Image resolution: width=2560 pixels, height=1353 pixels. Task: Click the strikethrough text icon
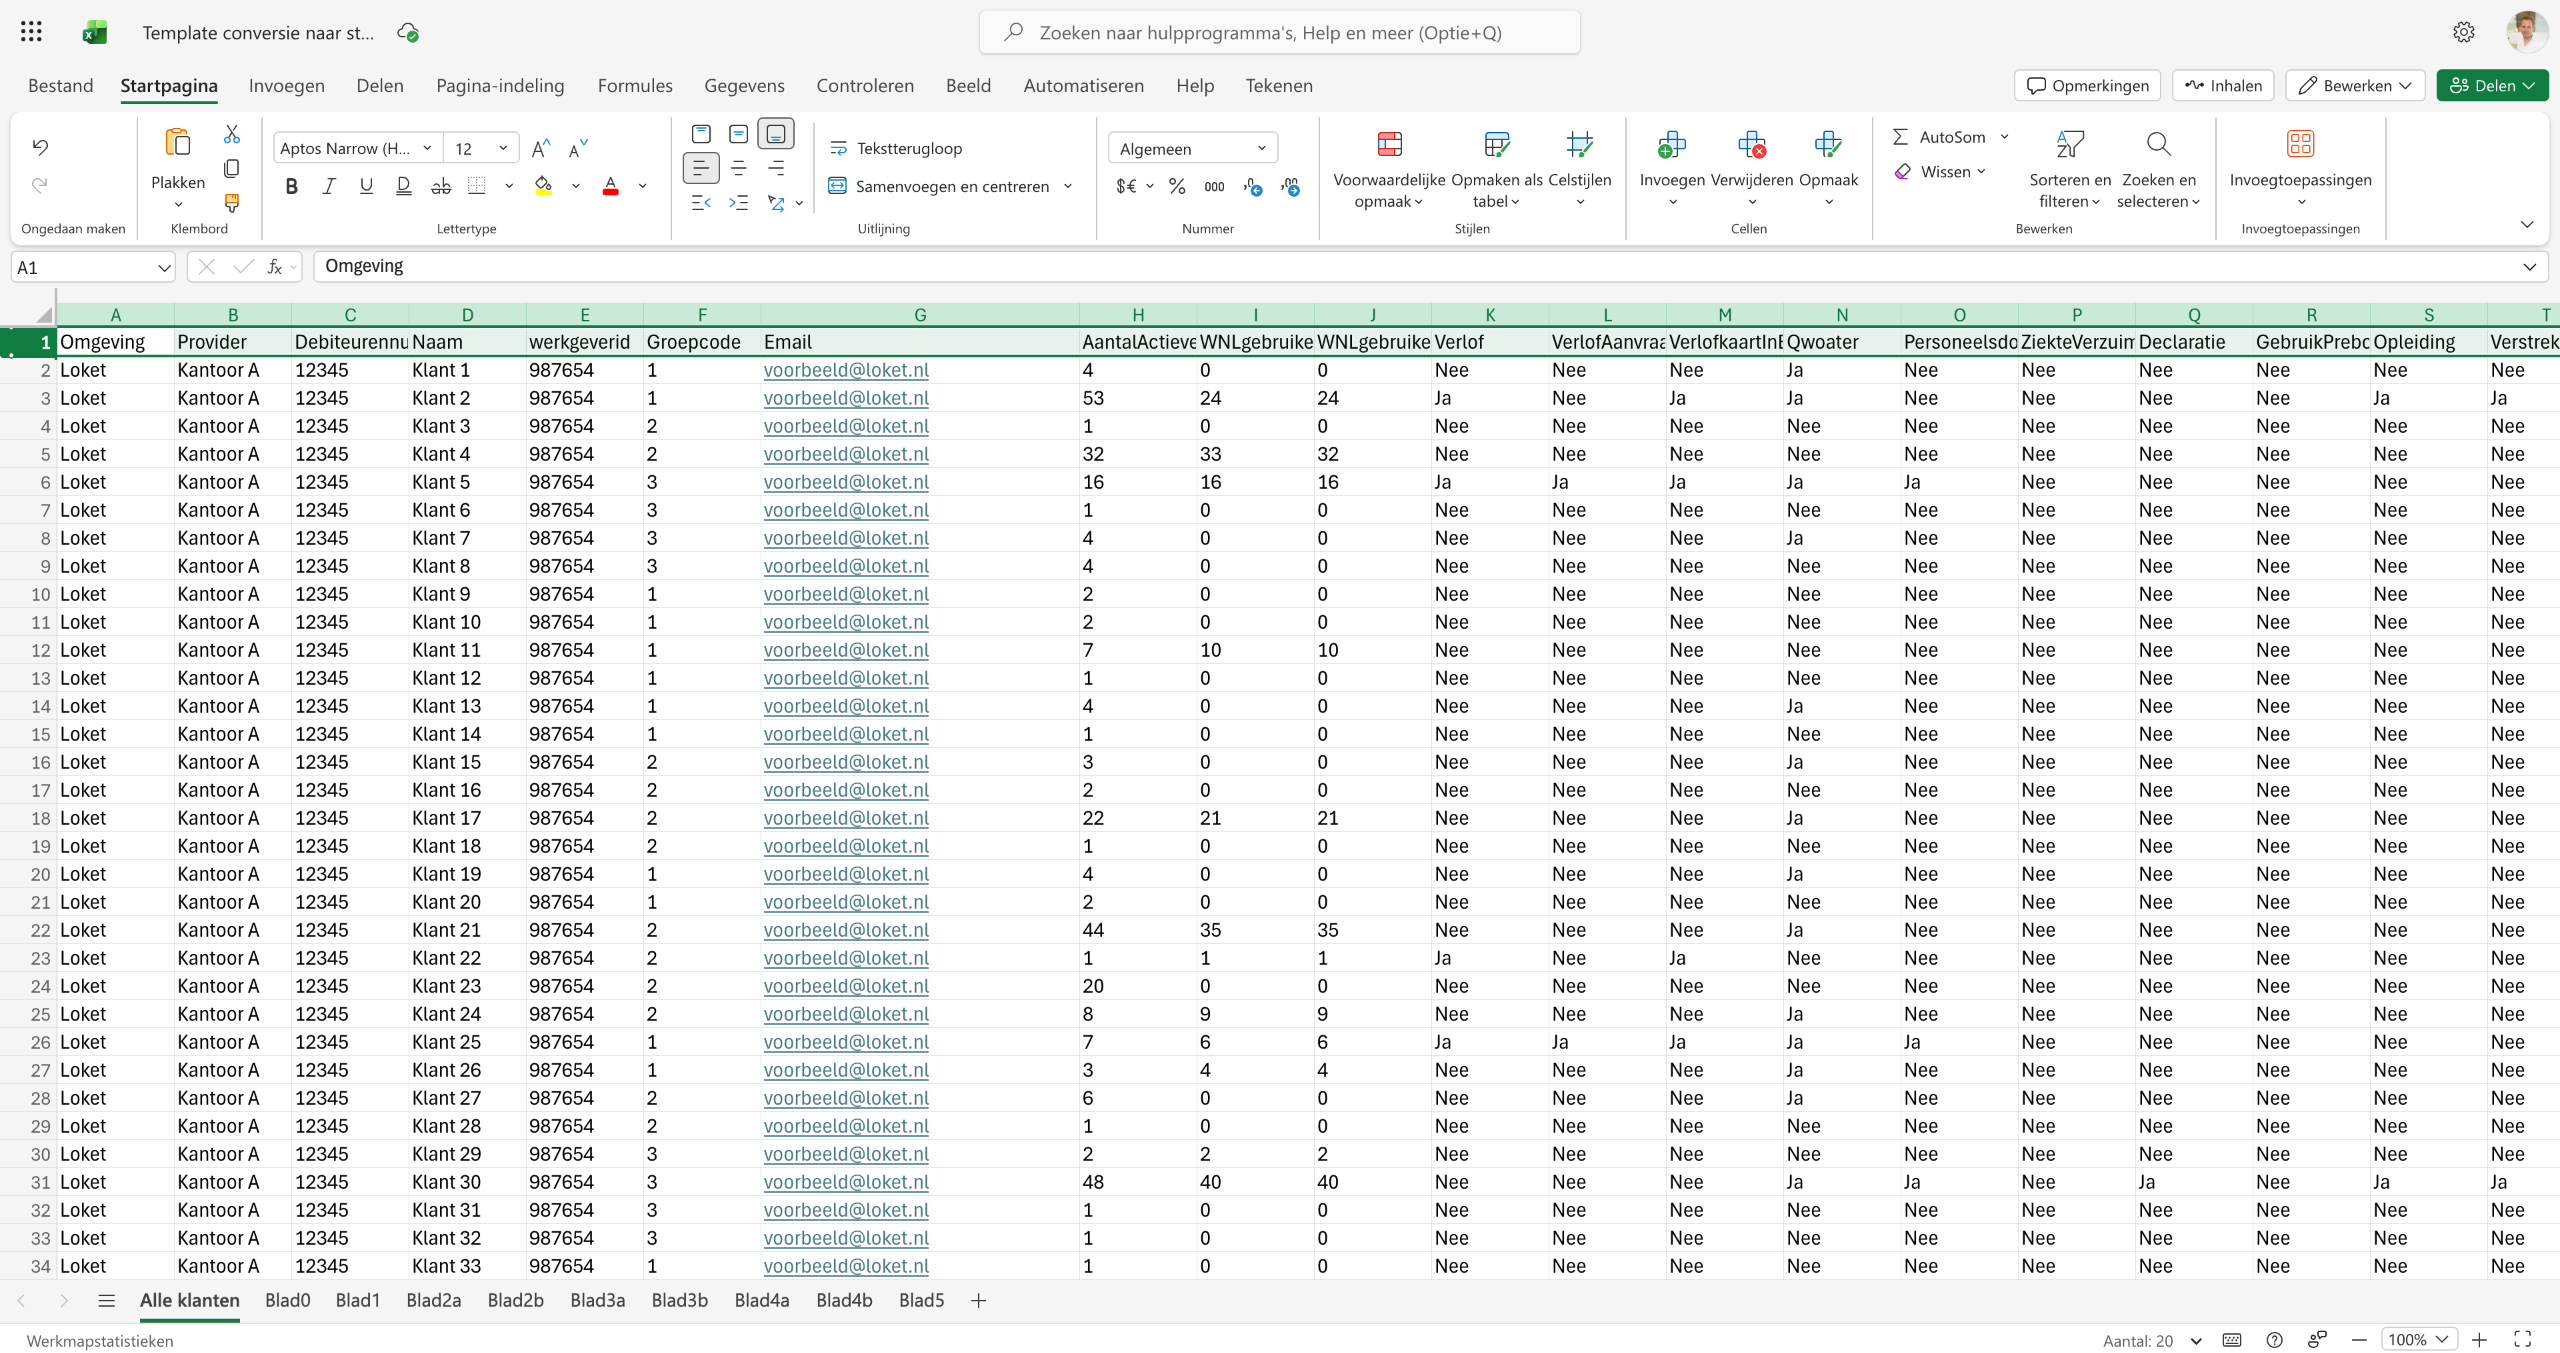(x=441, y=186)
